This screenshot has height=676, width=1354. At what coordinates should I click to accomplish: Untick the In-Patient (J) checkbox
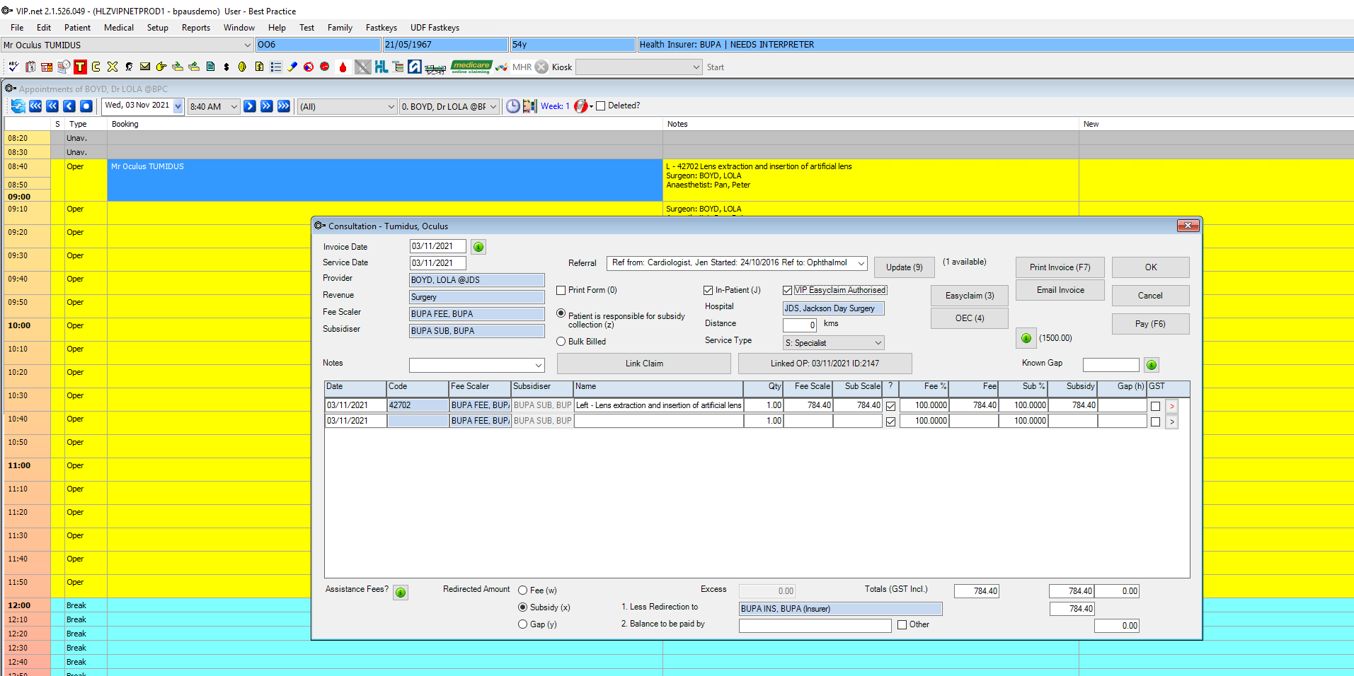pyautogui.click(x=708, y=290)
